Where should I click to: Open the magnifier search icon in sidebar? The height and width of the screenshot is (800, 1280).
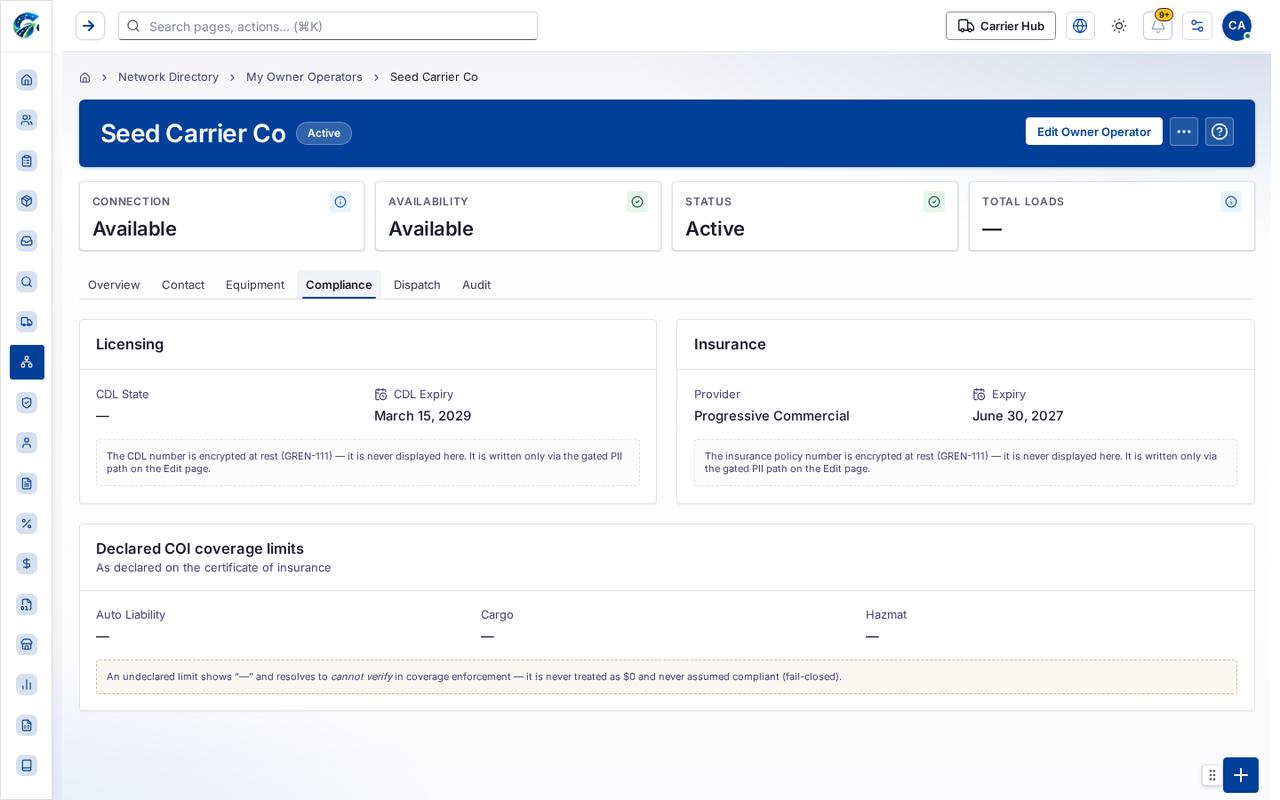pos(27,282)
